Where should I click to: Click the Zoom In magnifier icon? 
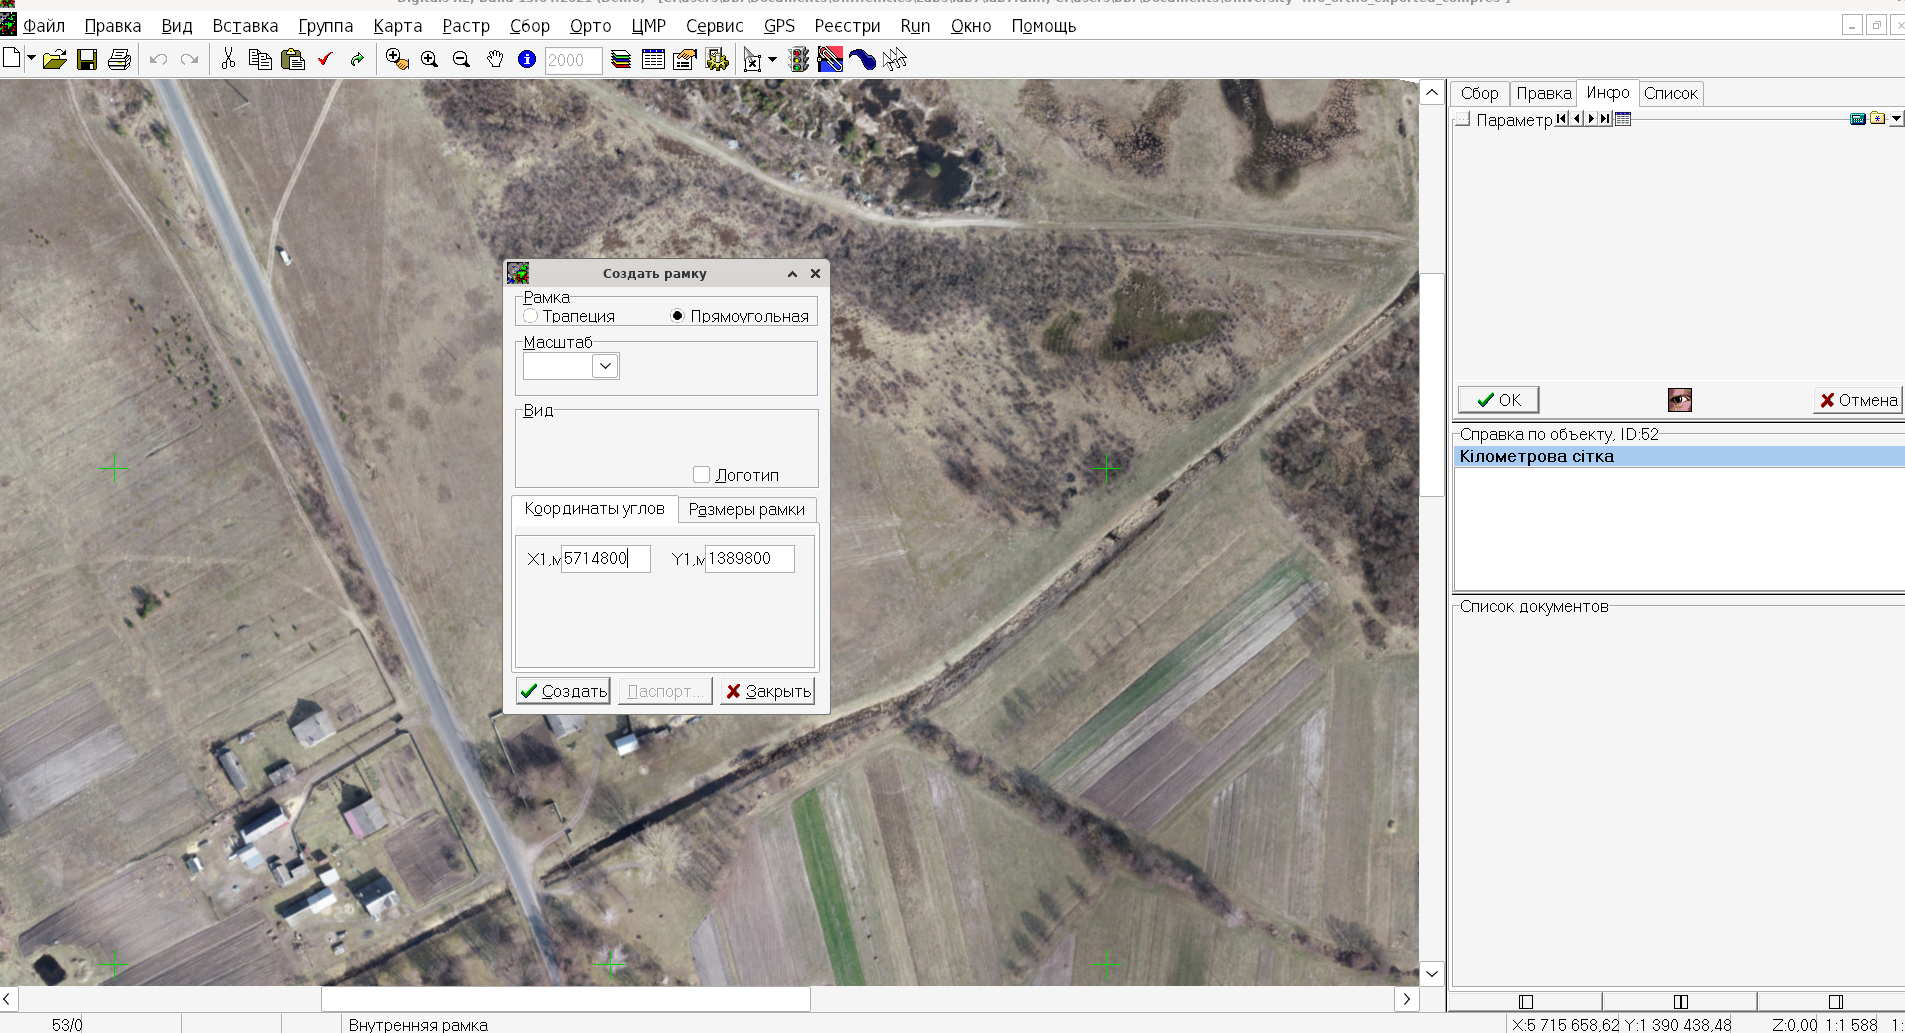[430, 60]
